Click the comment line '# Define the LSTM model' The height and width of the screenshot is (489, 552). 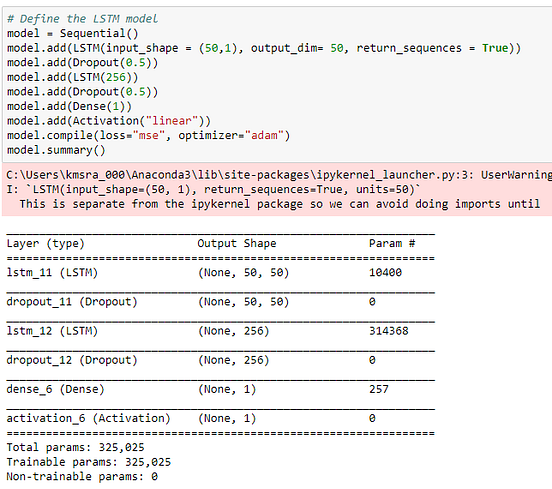coord(82,19)
